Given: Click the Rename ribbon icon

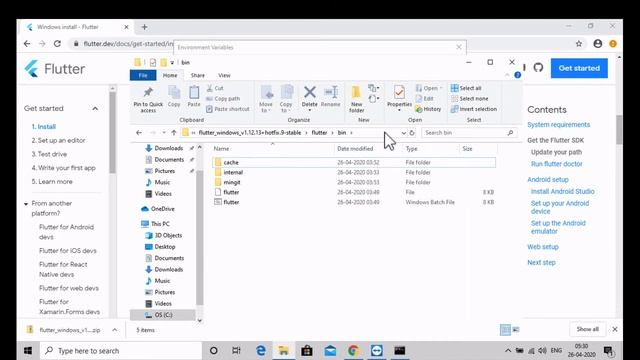Looking at the screenshot, I should click(x=331, y=97).
